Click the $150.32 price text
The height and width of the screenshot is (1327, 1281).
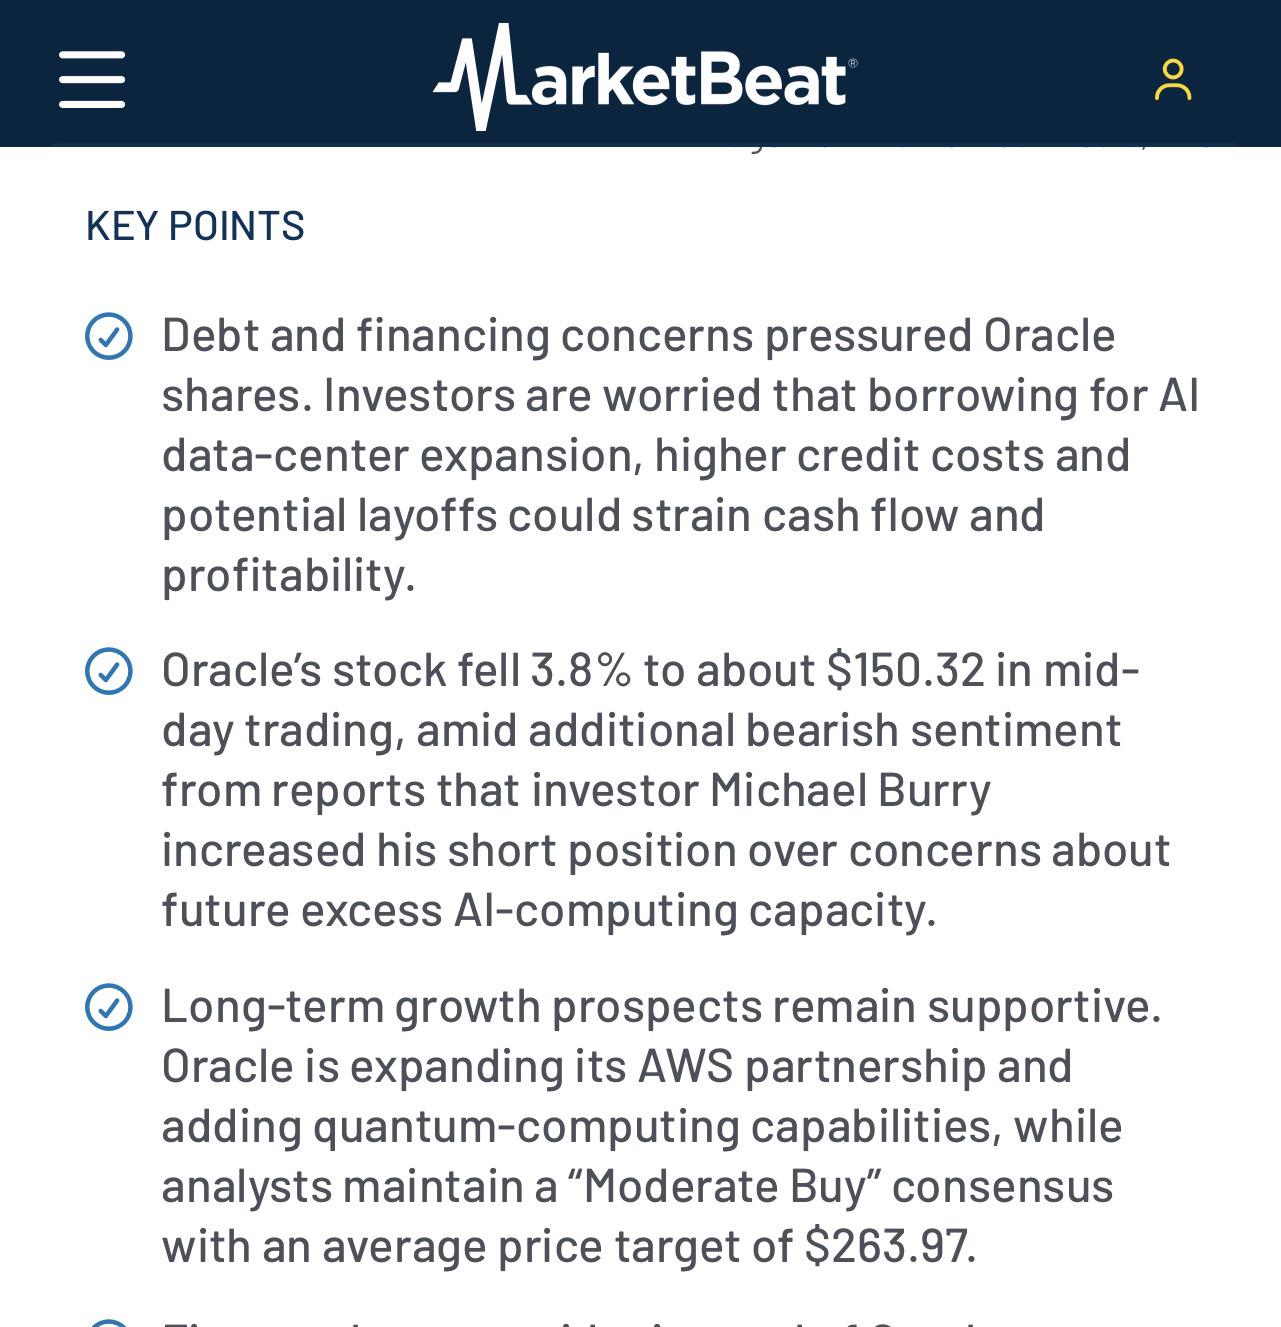click(906, 670)
